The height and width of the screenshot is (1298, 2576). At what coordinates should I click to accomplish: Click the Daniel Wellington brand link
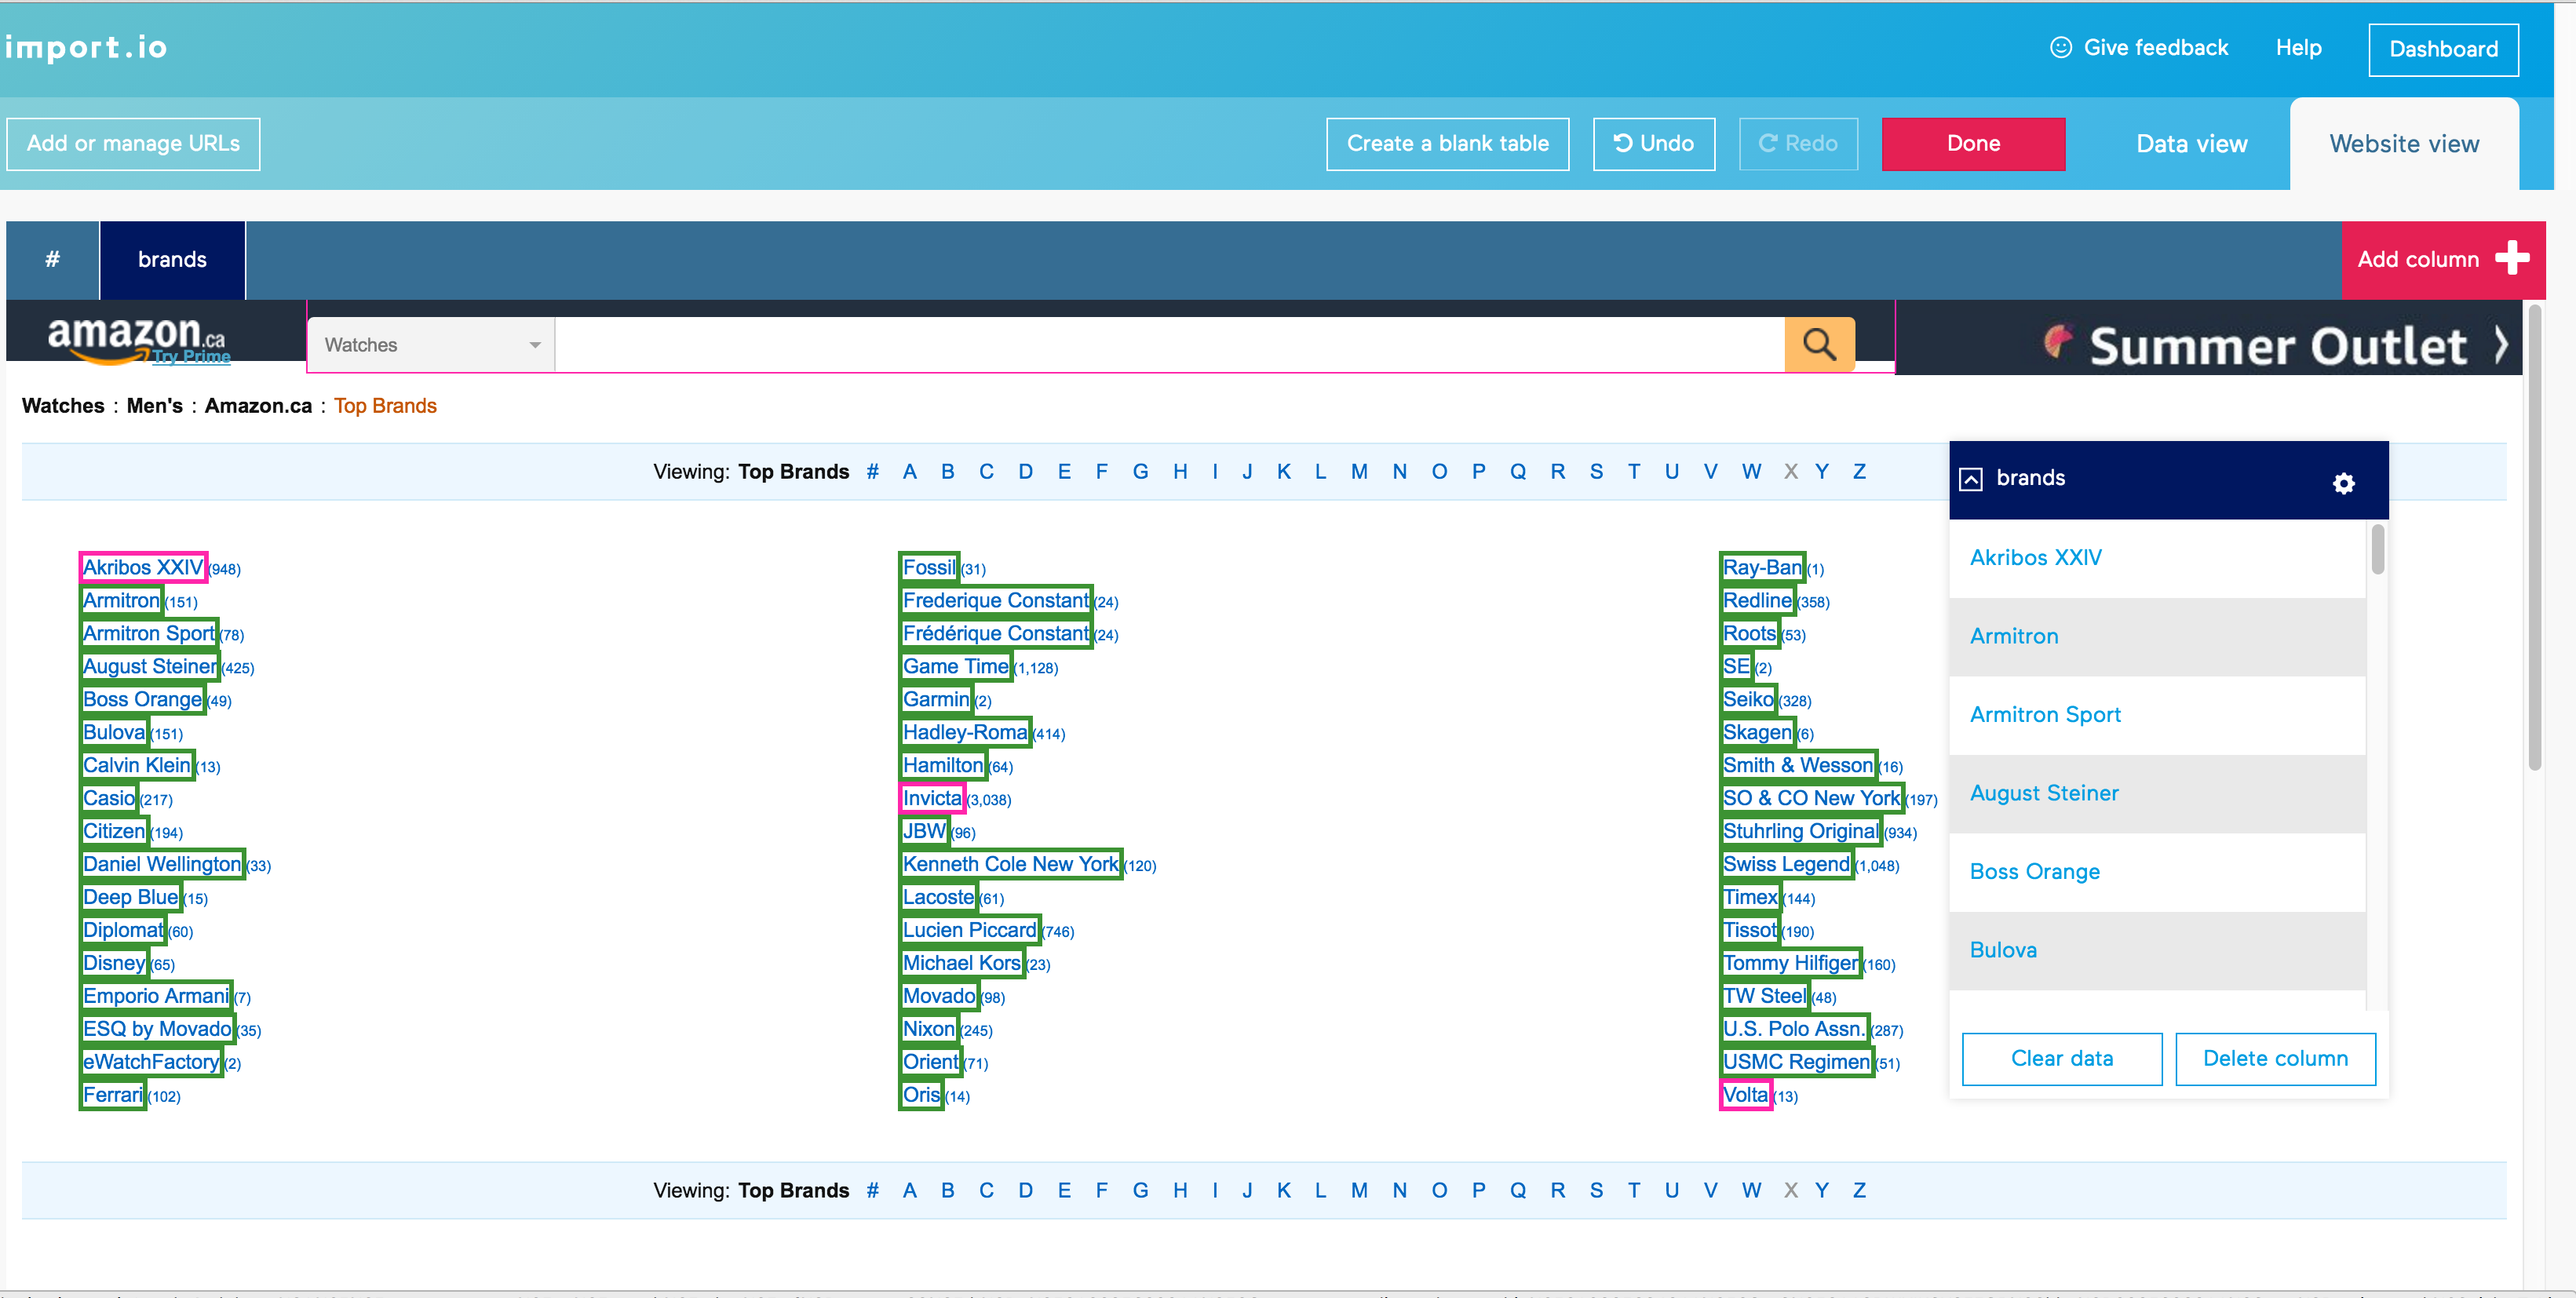162,864
